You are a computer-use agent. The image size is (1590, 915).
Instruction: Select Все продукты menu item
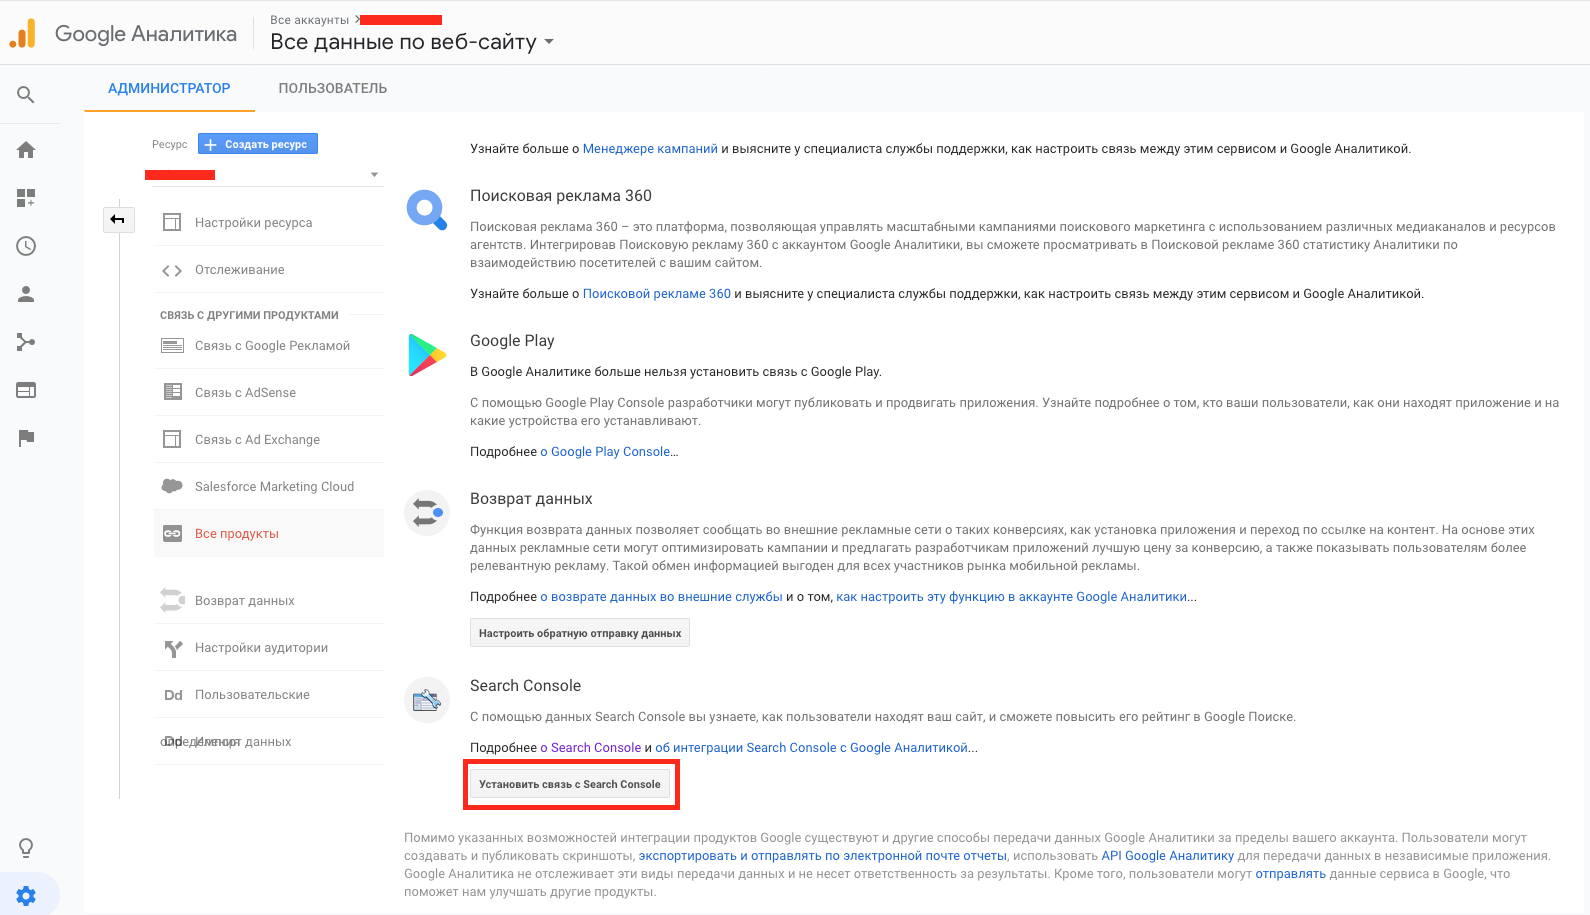(269, 533)
